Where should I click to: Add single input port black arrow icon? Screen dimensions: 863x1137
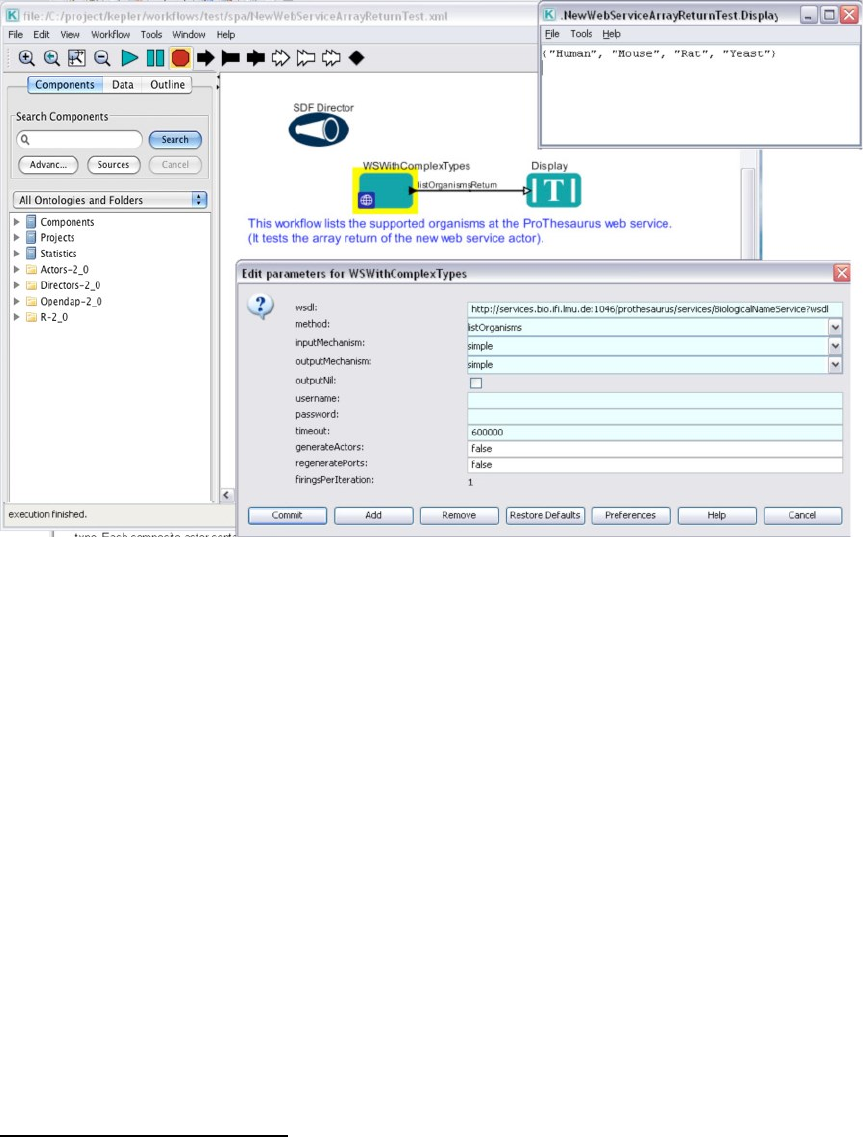click(206, 58)
